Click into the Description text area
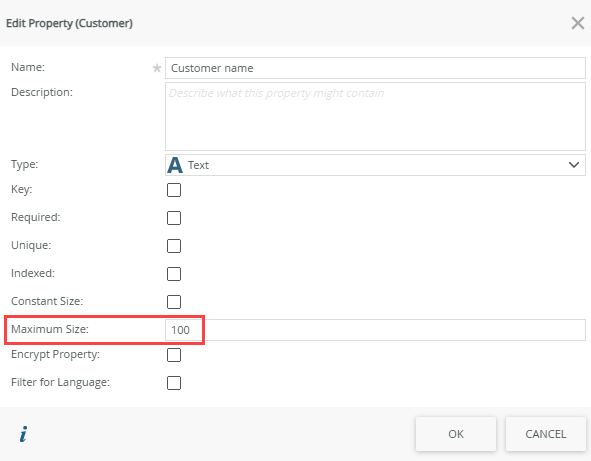This screenshot has height=461, width=591. (x=375, y=116)
